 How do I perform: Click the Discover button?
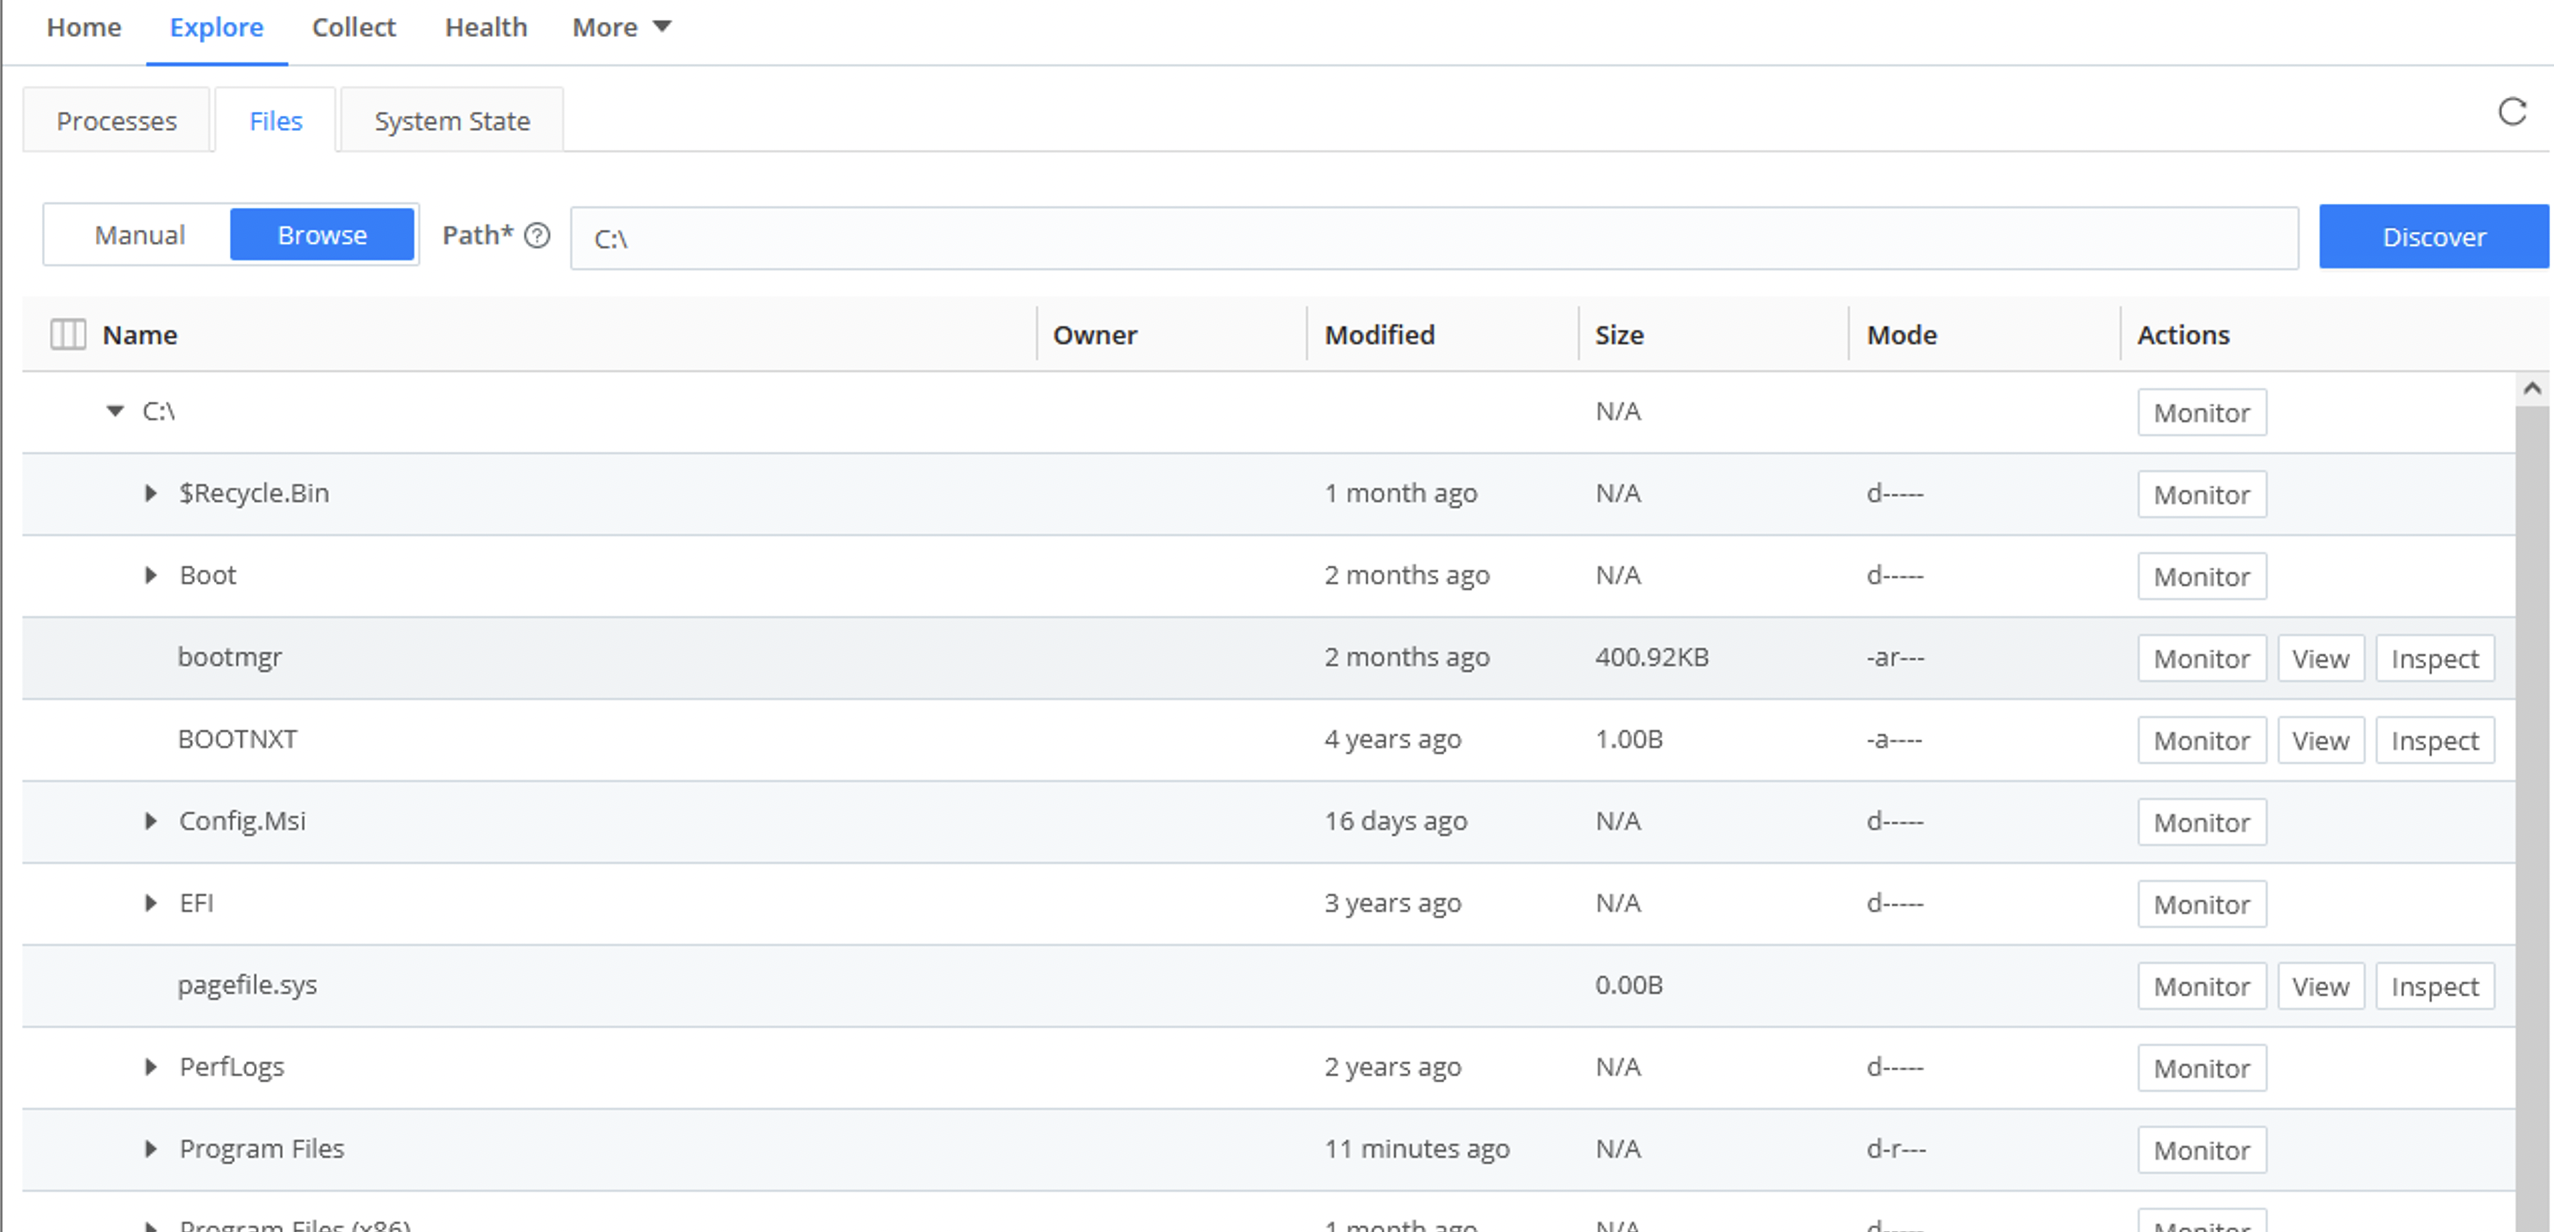tap(2434, 236)
